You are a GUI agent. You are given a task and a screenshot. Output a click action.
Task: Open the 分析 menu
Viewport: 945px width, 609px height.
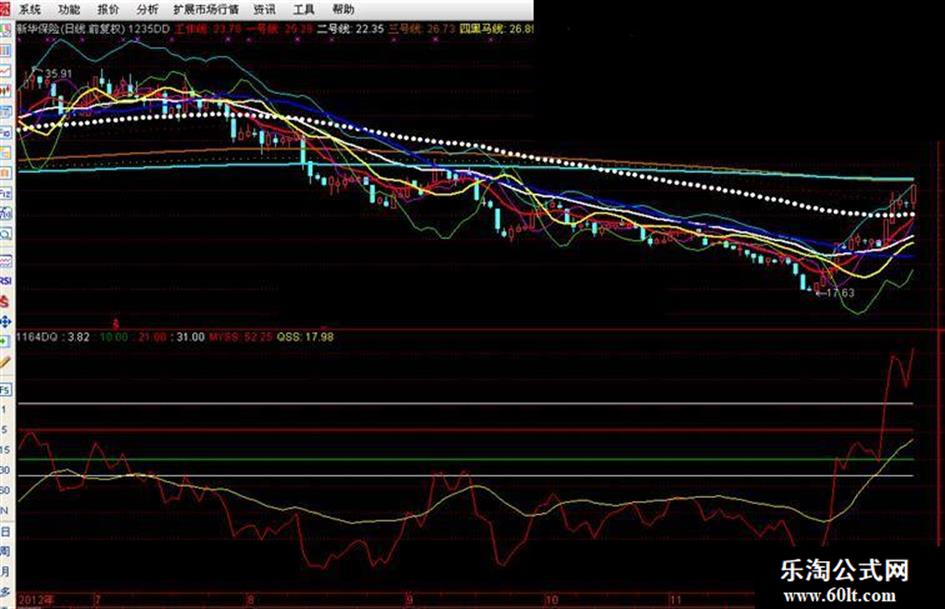pos(147,10)
